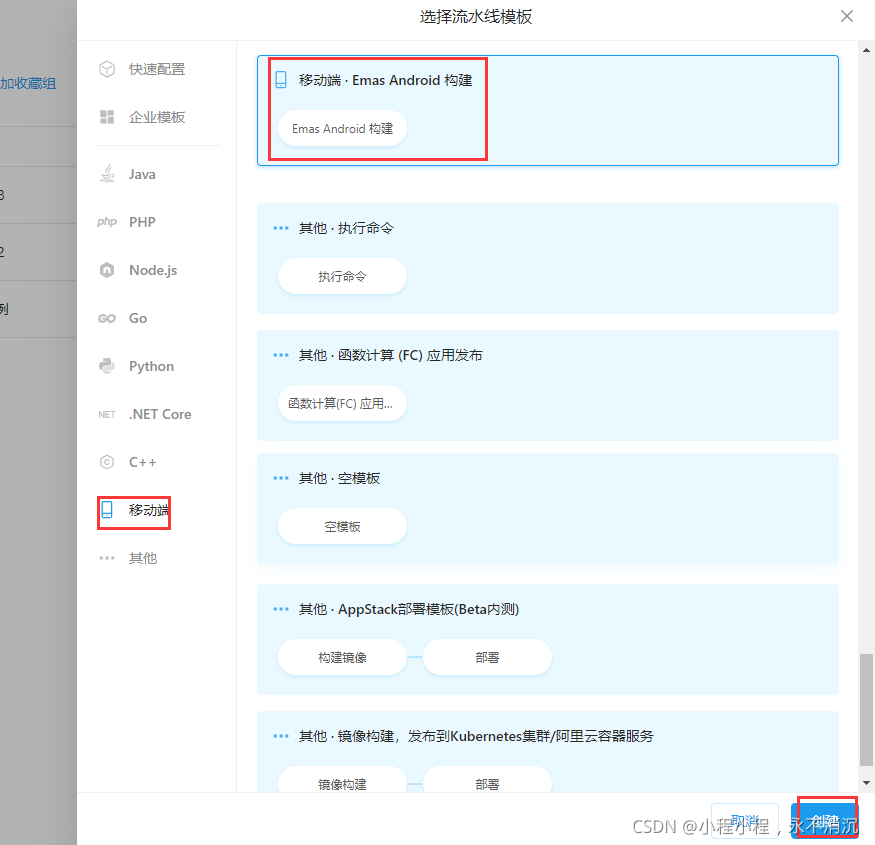Click the 快速配置 cube icon
Image resolution: width=875 pixels, height=845 pixels.
[107, 69]
